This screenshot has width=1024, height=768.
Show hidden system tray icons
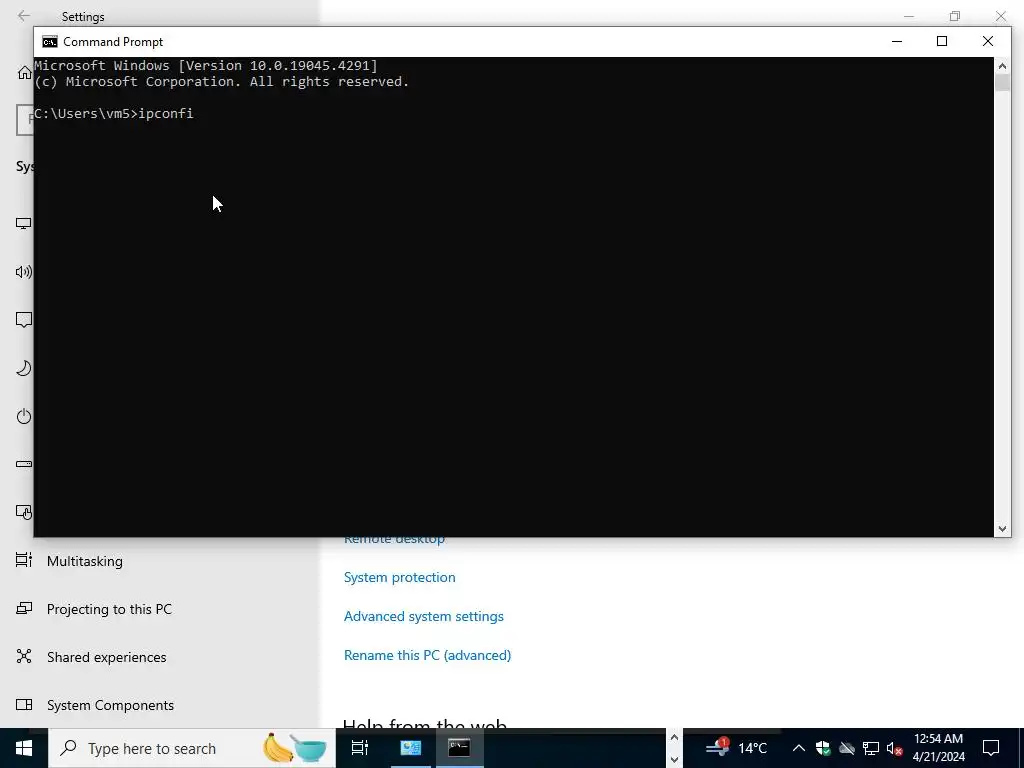(x=798, y=748)
